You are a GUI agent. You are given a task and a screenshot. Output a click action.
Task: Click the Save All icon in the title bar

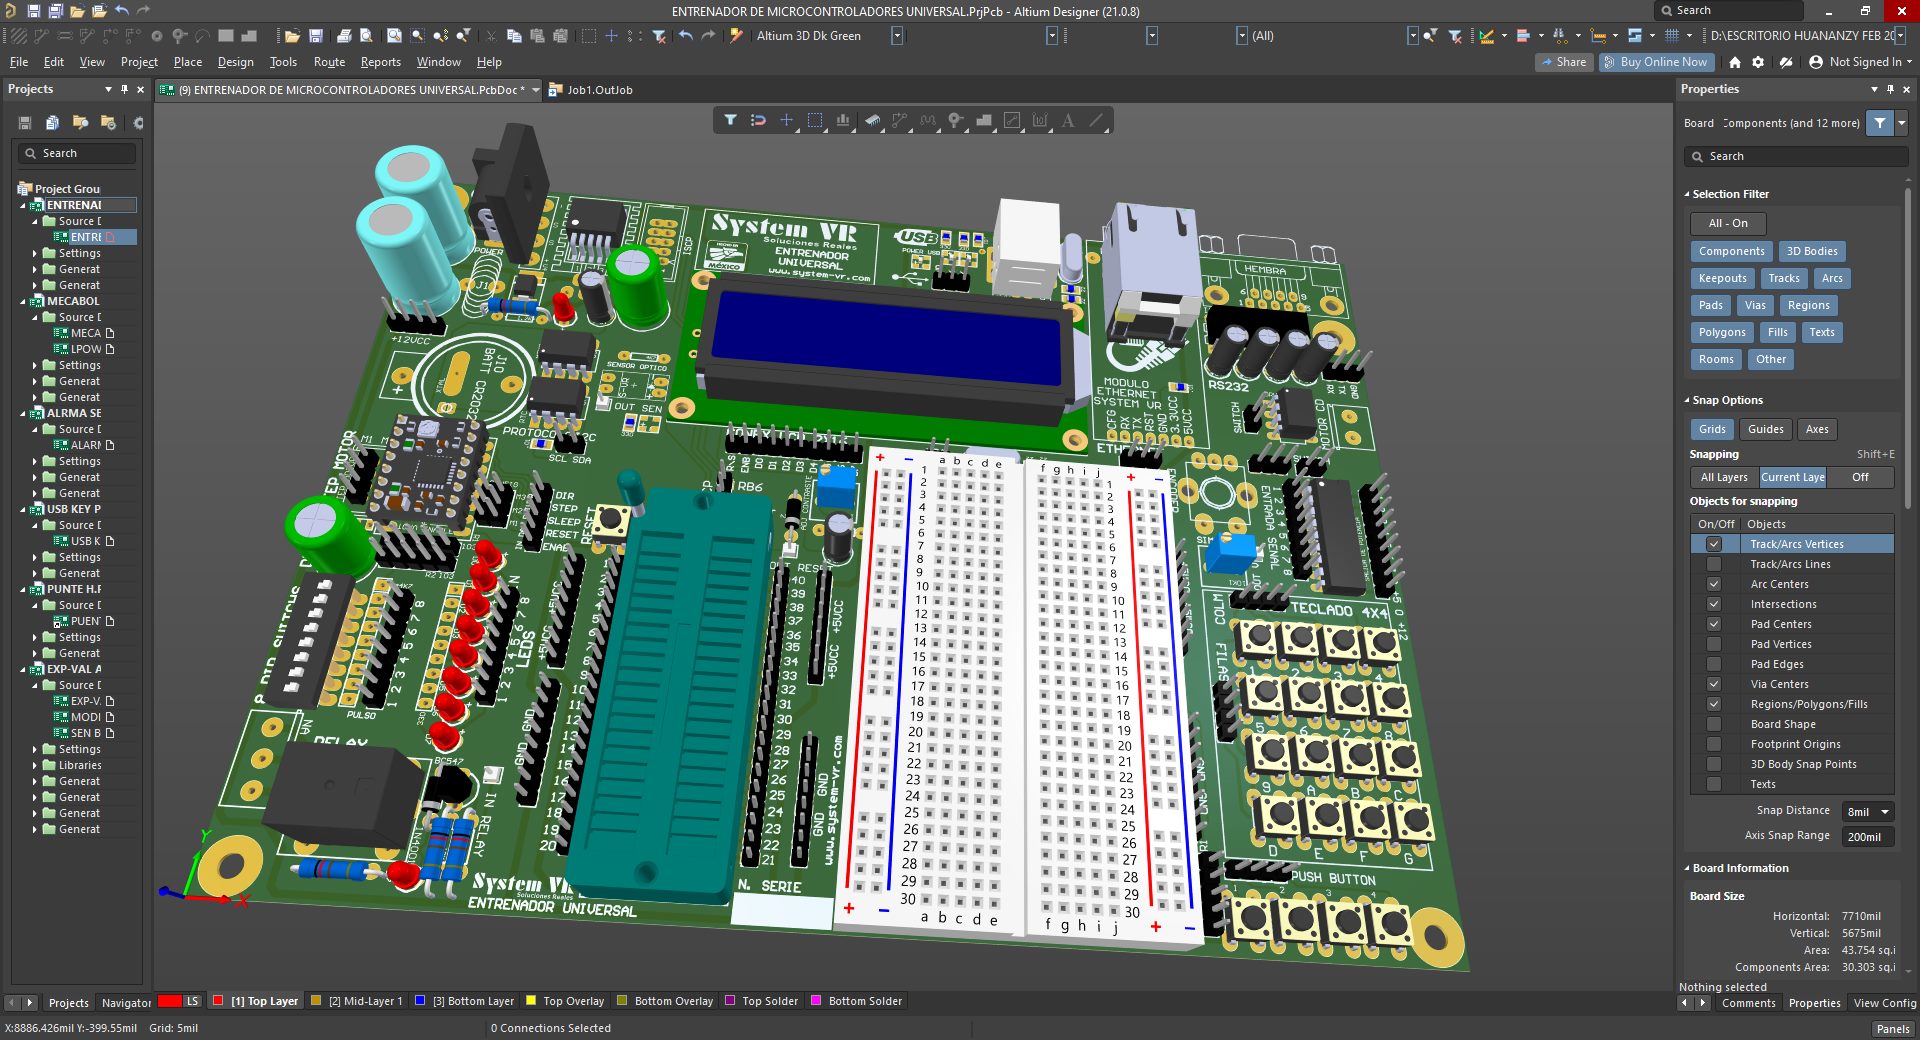pyautogui.click(x=56, y=11)
